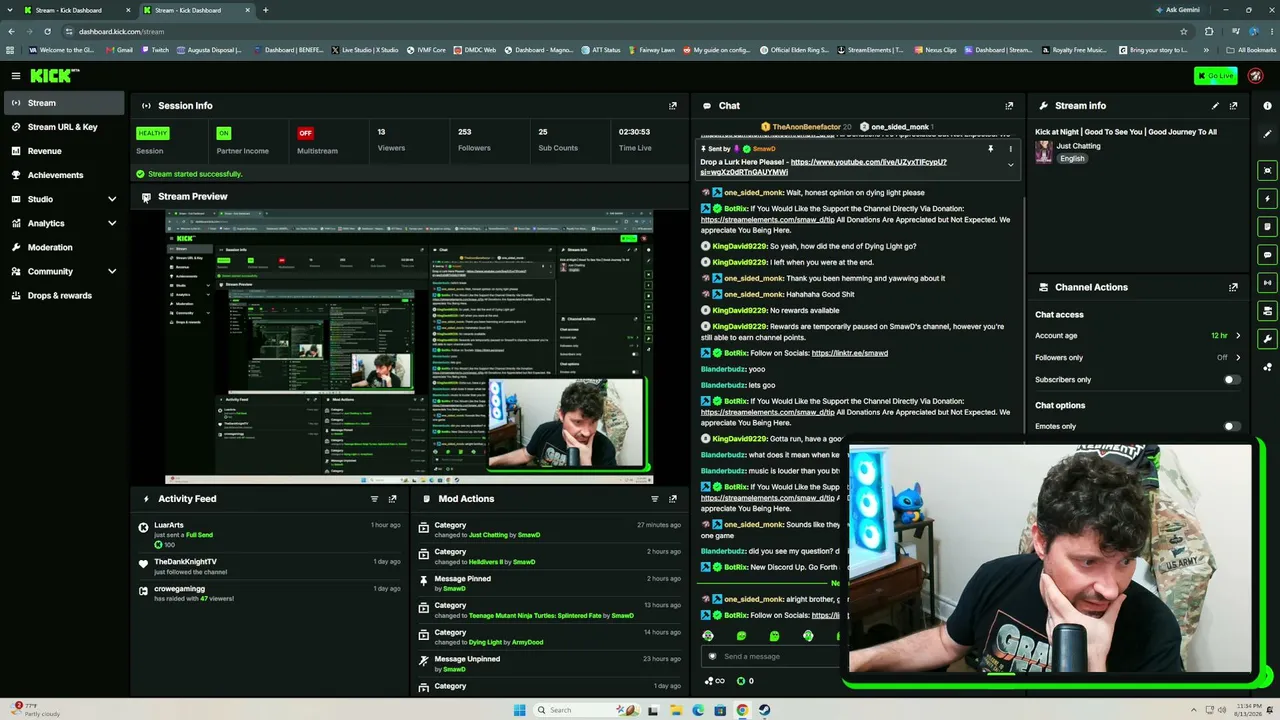1280x720 pixels.
Task: Open Stream URL & Key in the sidebar
Action: (64, 127)
